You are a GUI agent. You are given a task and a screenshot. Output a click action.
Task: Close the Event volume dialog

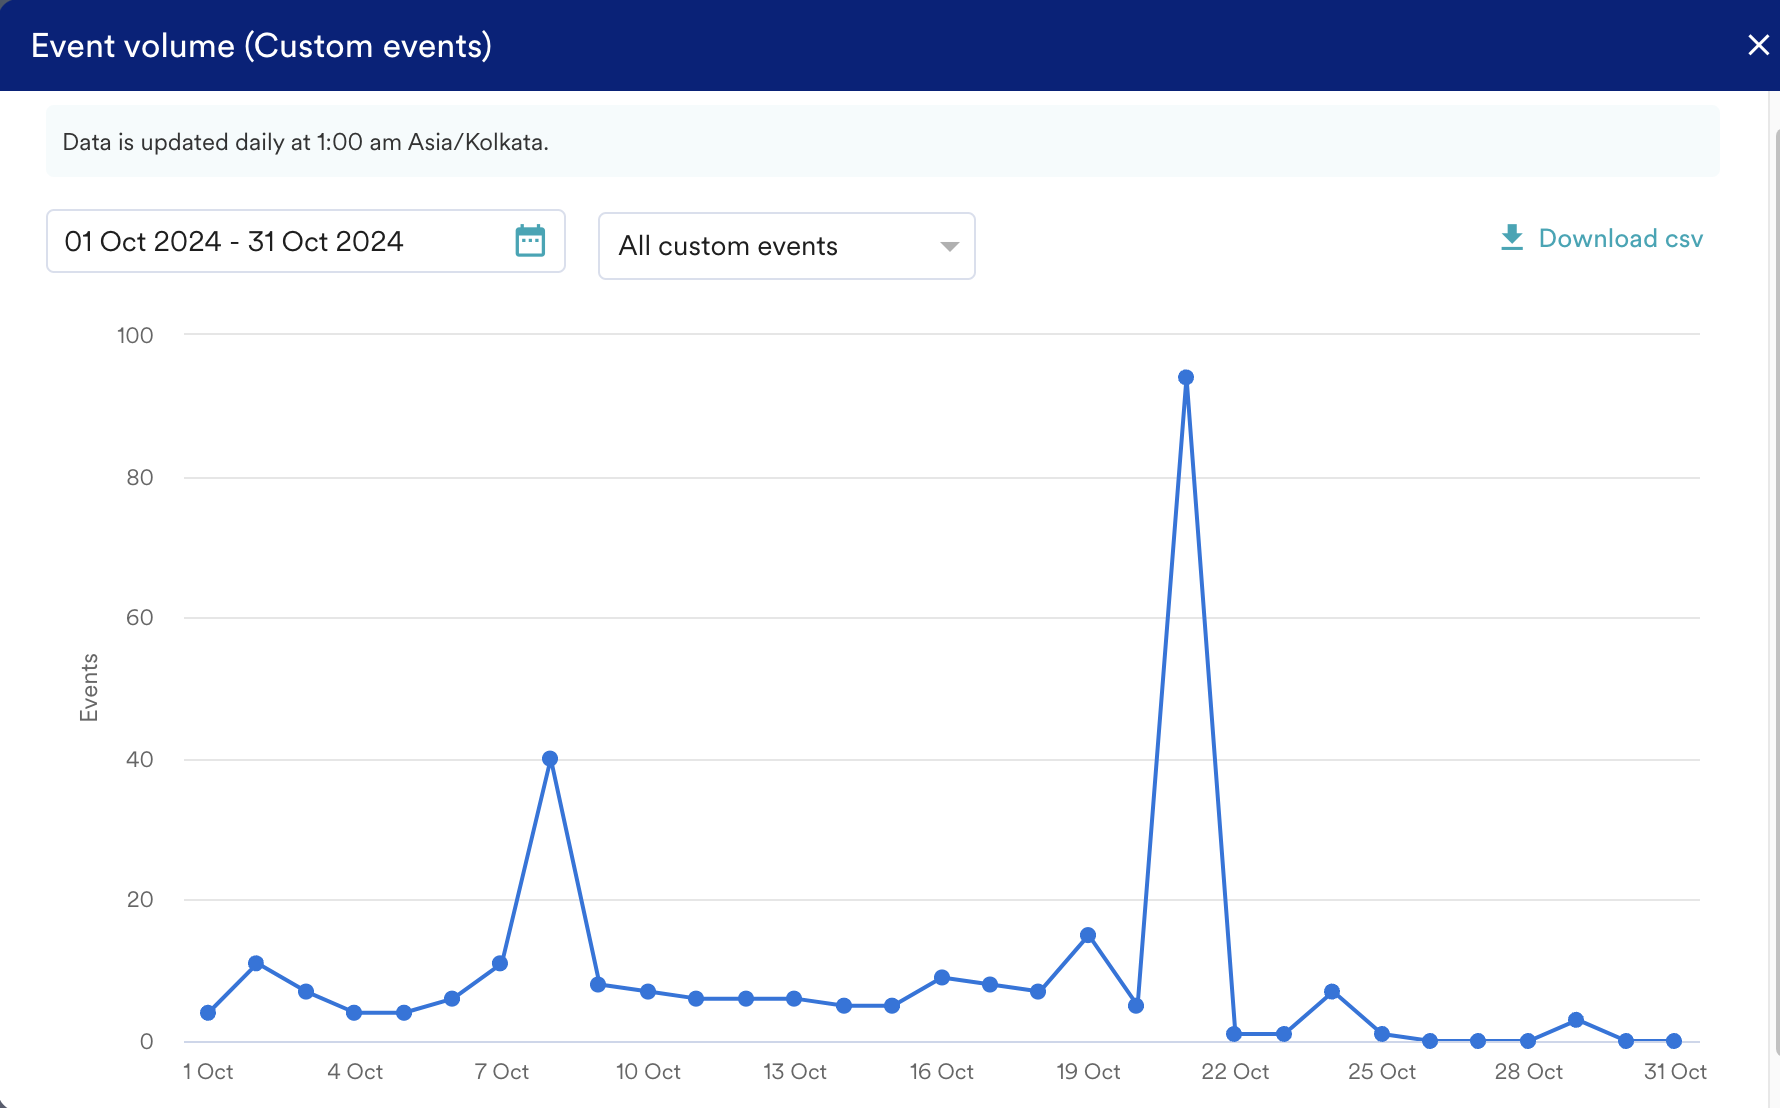coord(1758,45)
